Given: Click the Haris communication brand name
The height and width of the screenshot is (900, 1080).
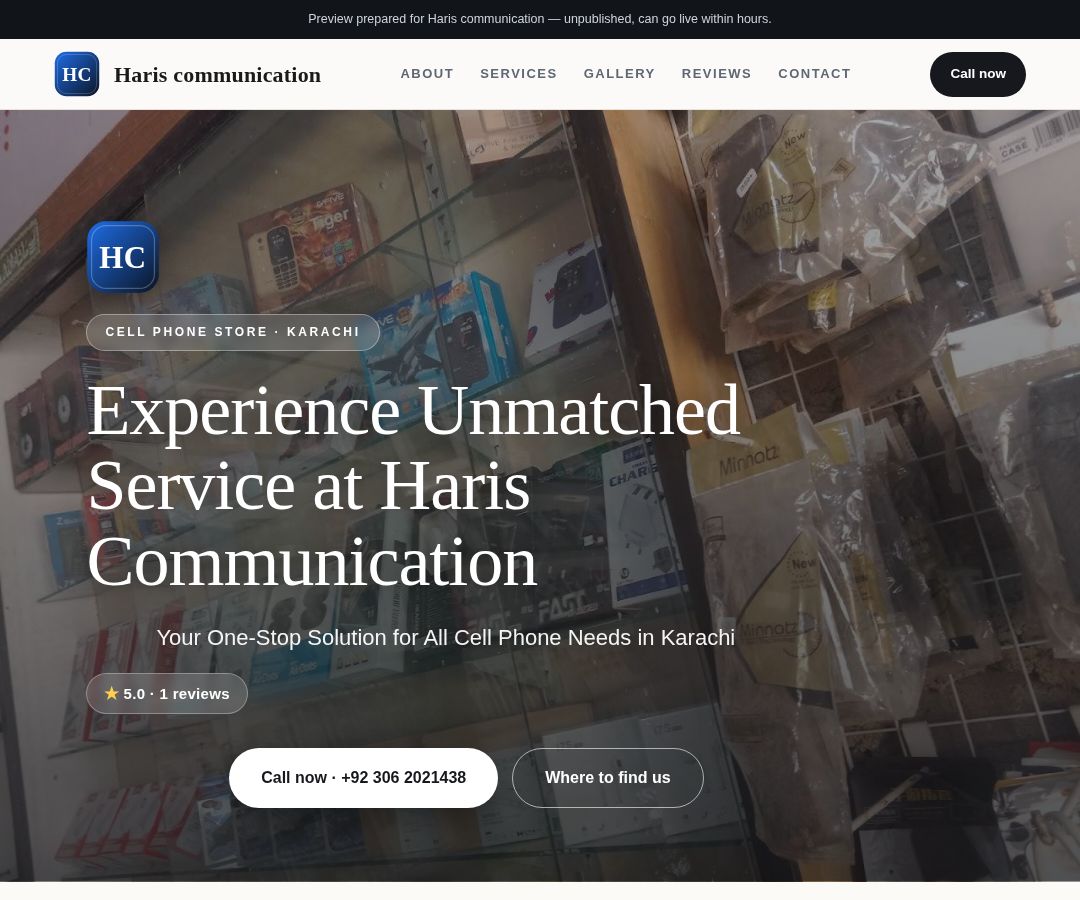Looking at the screenshot, I should pyautogui.click(x=217, y=74).
